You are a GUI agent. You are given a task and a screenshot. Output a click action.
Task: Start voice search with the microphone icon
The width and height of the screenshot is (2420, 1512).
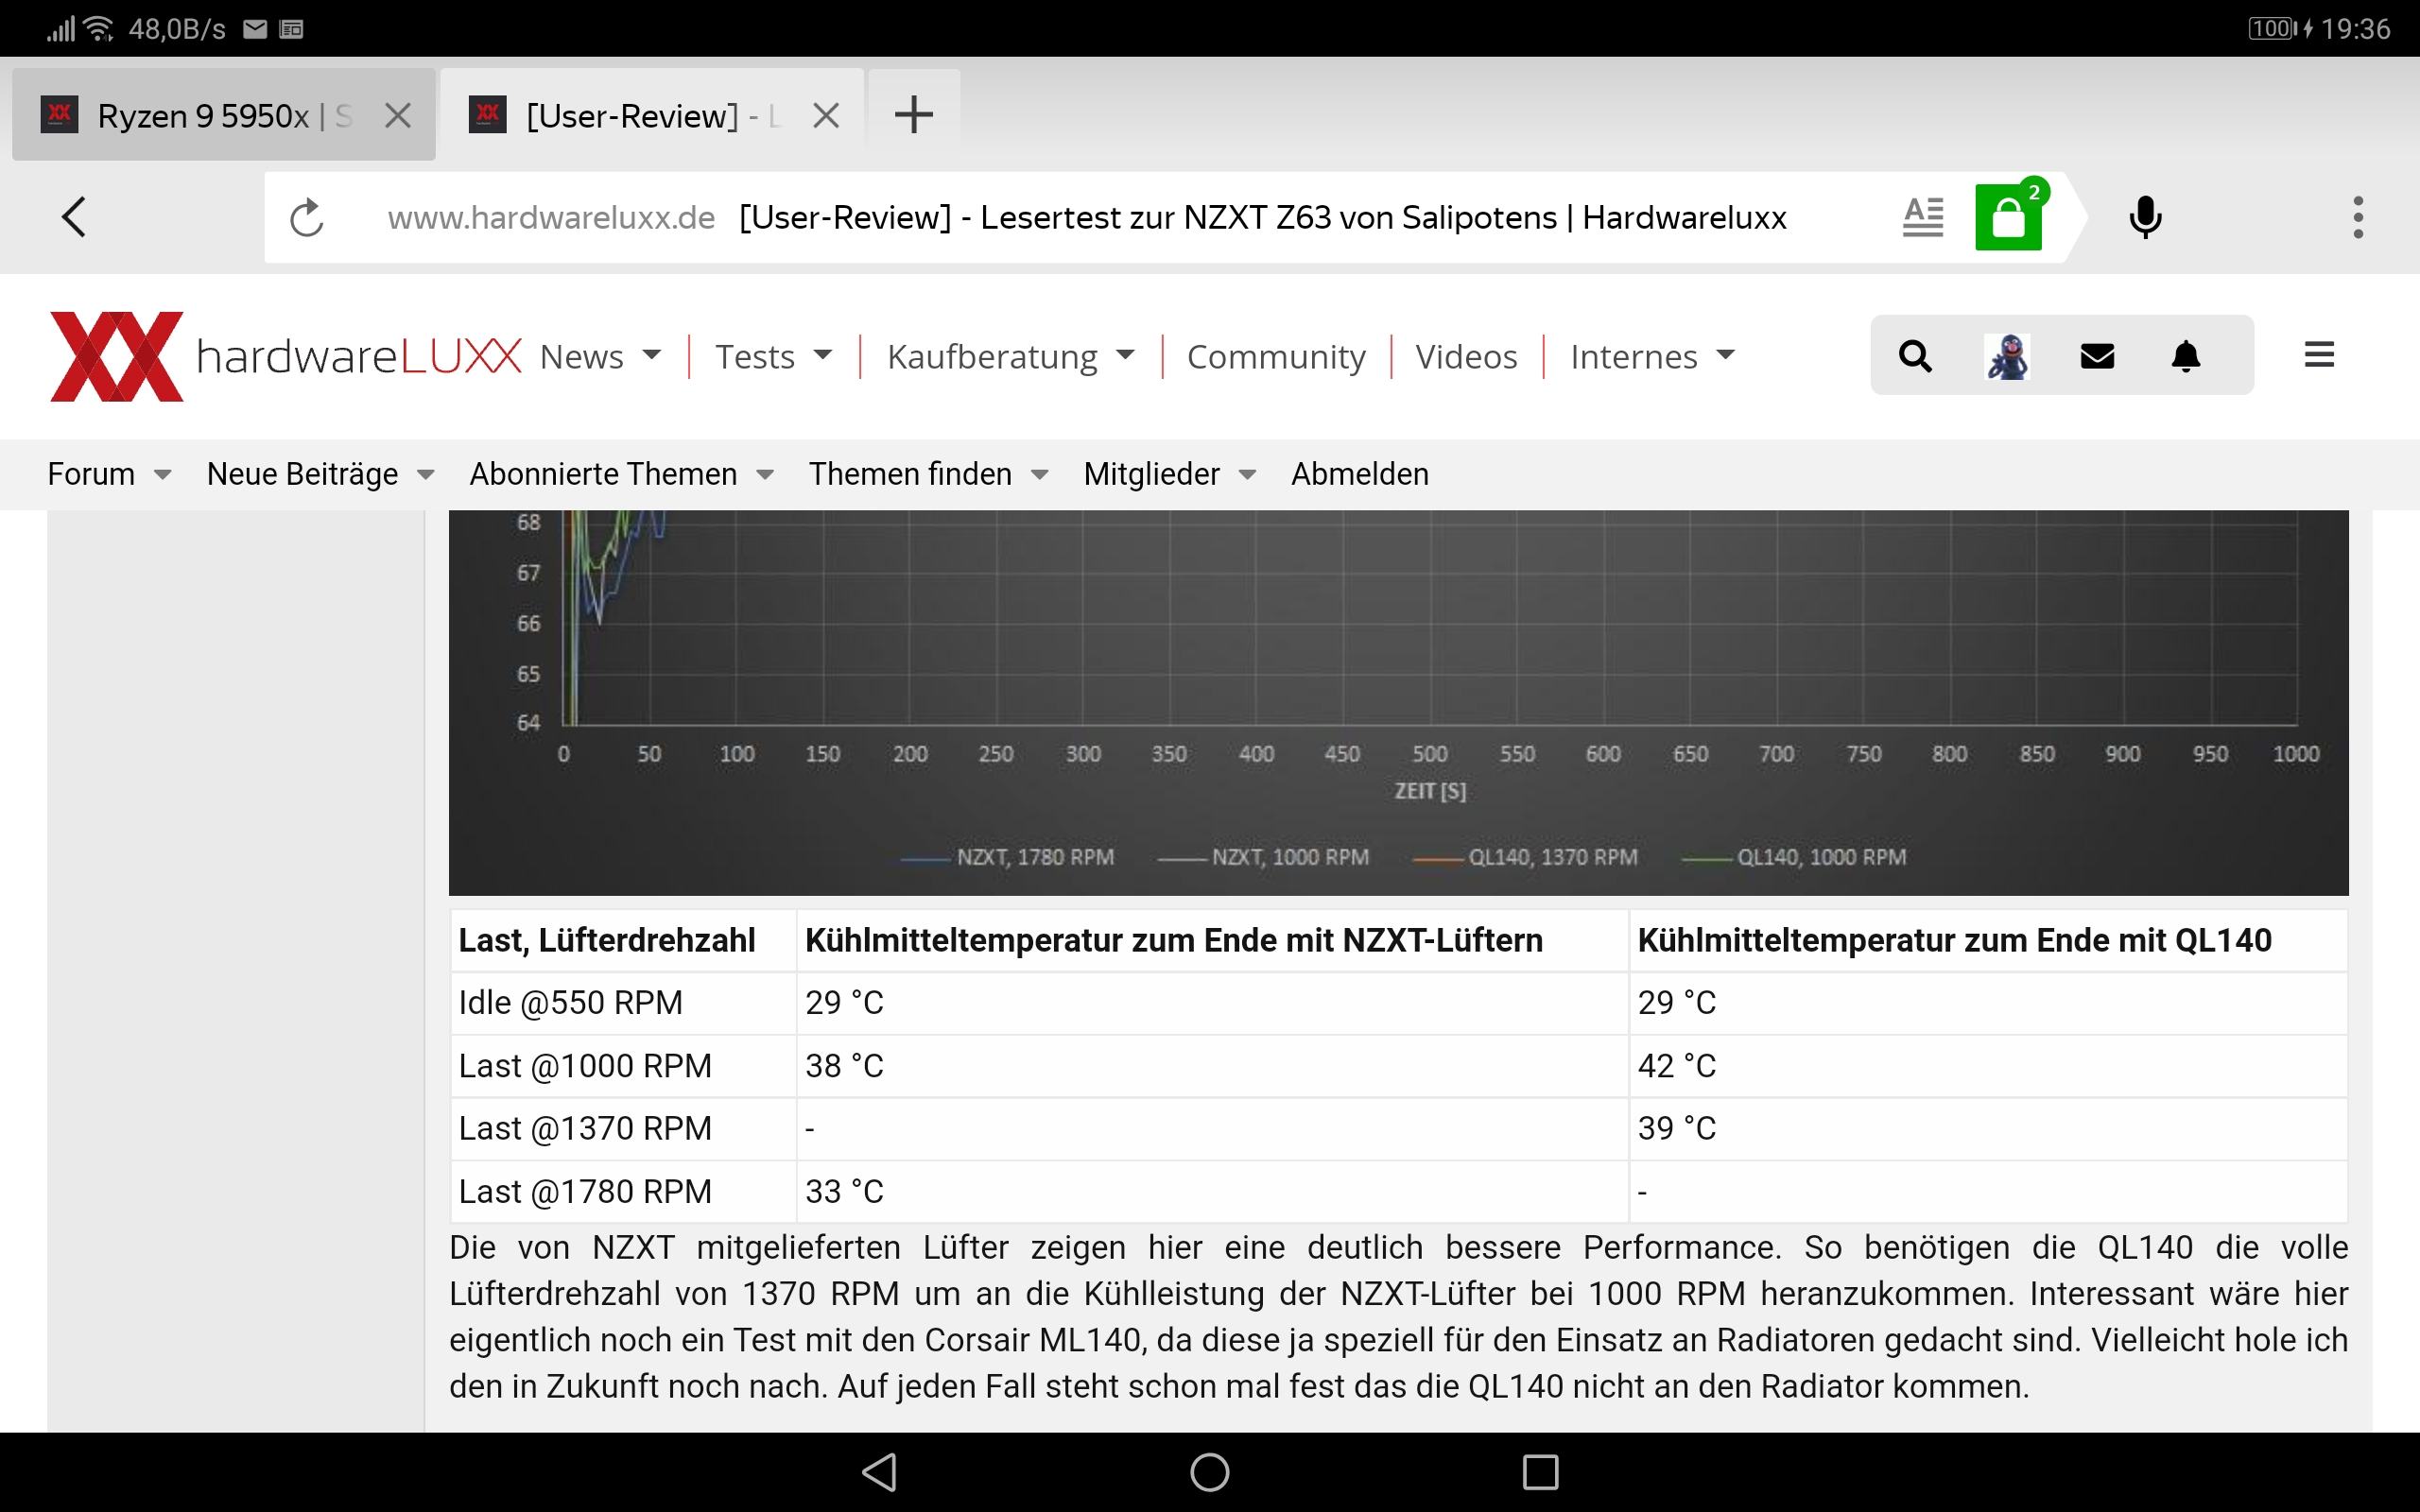(x=2145, y=217)
